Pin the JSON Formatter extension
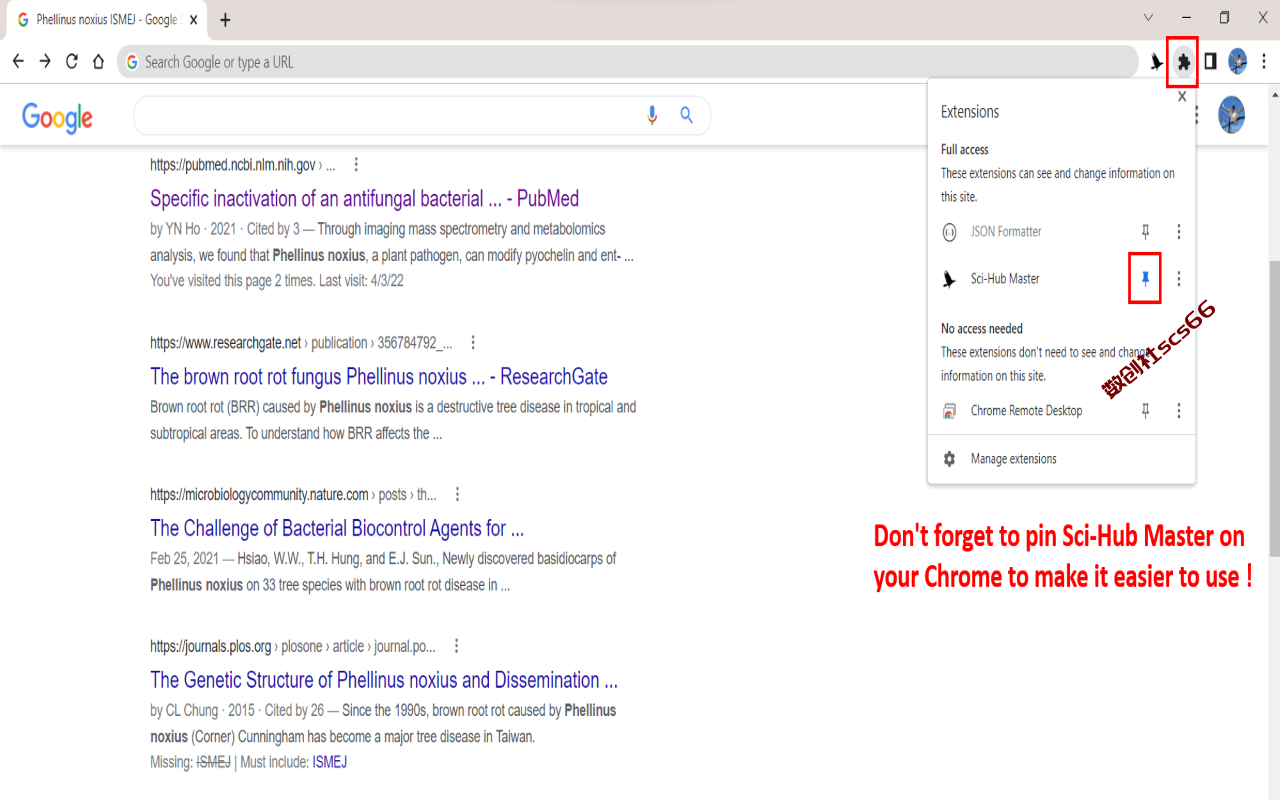This screenshot has width=1280, height=800. 1146,232
